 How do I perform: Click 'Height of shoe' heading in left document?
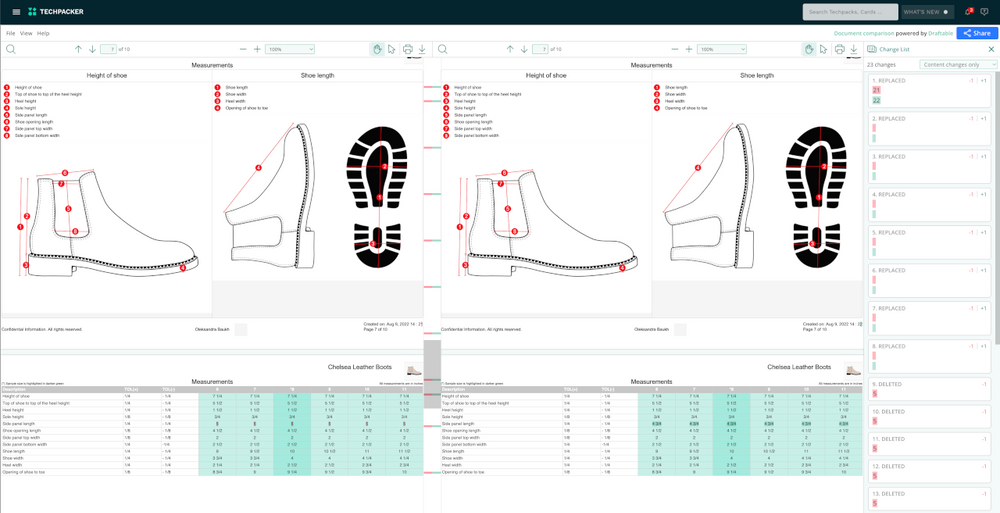pyautogui.click(x=107, y=75)
